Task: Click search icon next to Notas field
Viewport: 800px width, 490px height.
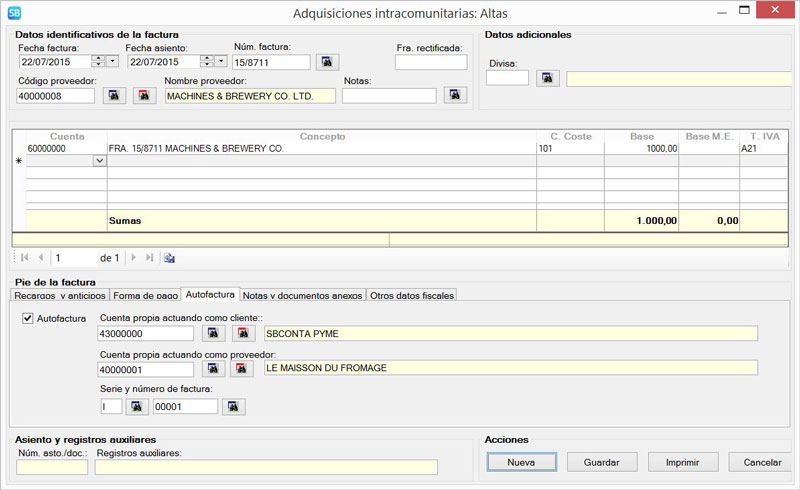Action: point(456,96)
